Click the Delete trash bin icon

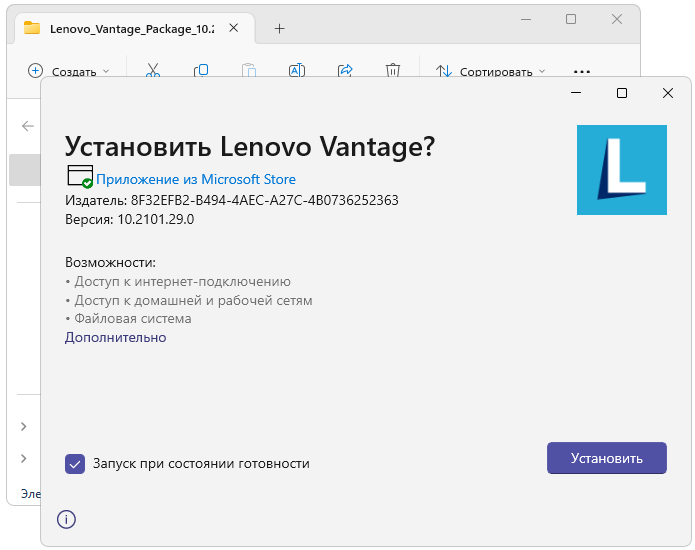click(x=393, y=71)
